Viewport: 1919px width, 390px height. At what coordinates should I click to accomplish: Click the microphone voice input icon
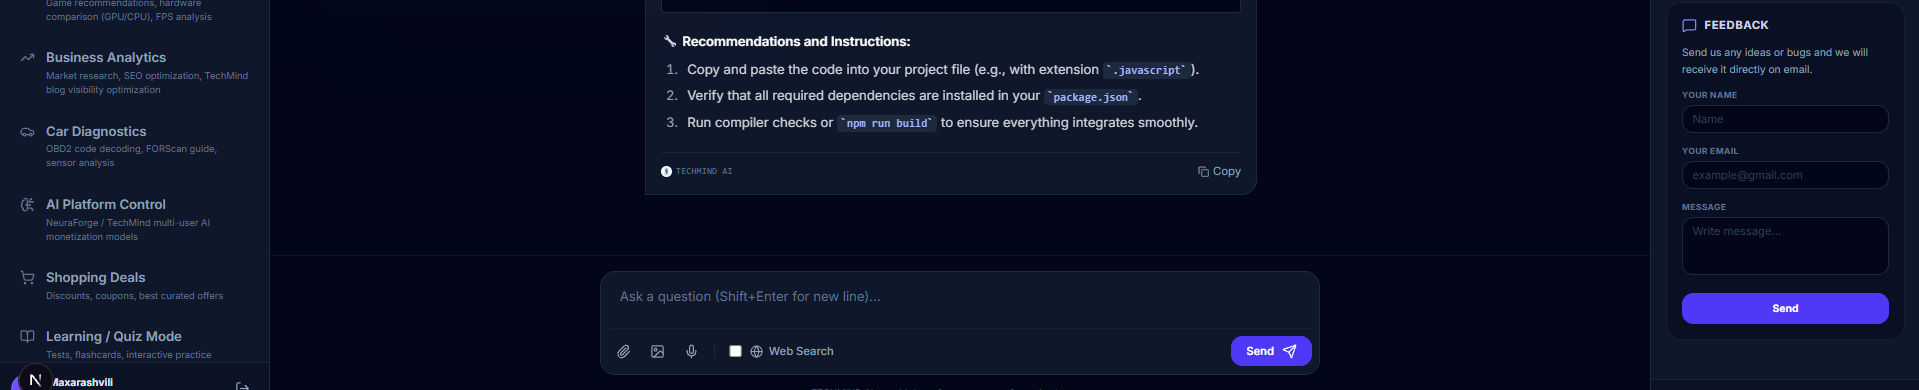691,352
